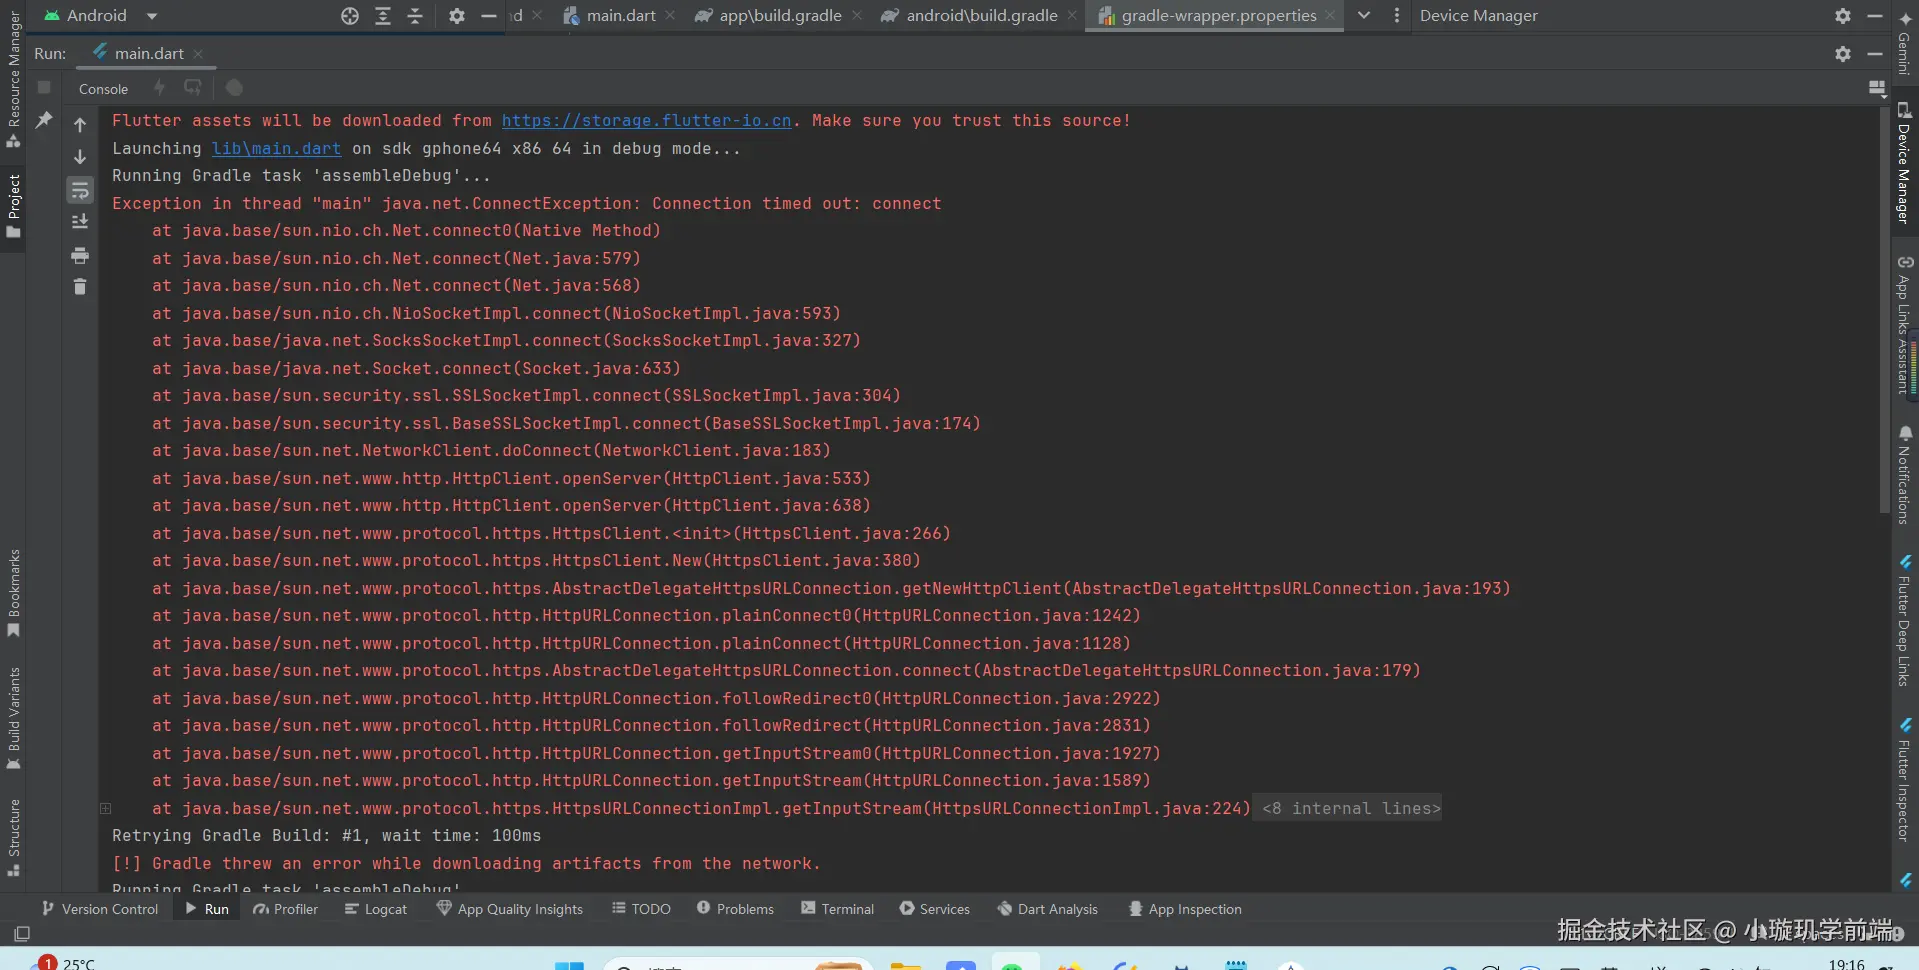Open the Build Variants side panel
The height and width of the screenshot is (970, 1919).
14,717
